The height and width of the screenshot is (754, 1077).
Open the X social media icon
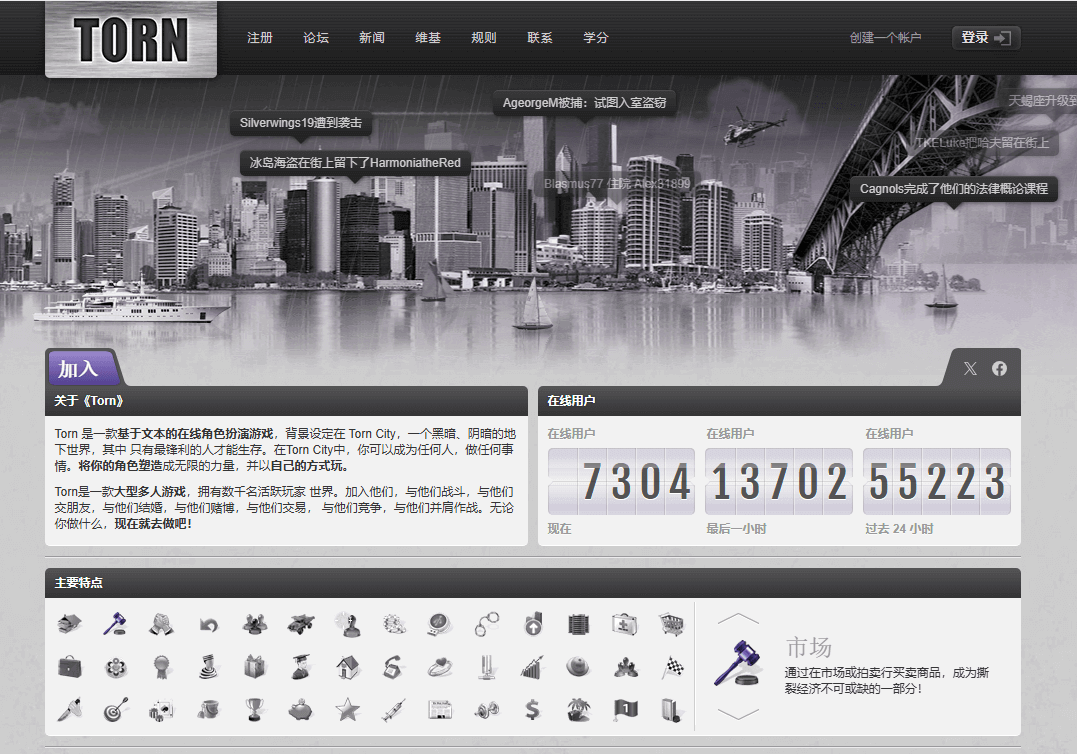pyautogui.click(x=970, y=369)
